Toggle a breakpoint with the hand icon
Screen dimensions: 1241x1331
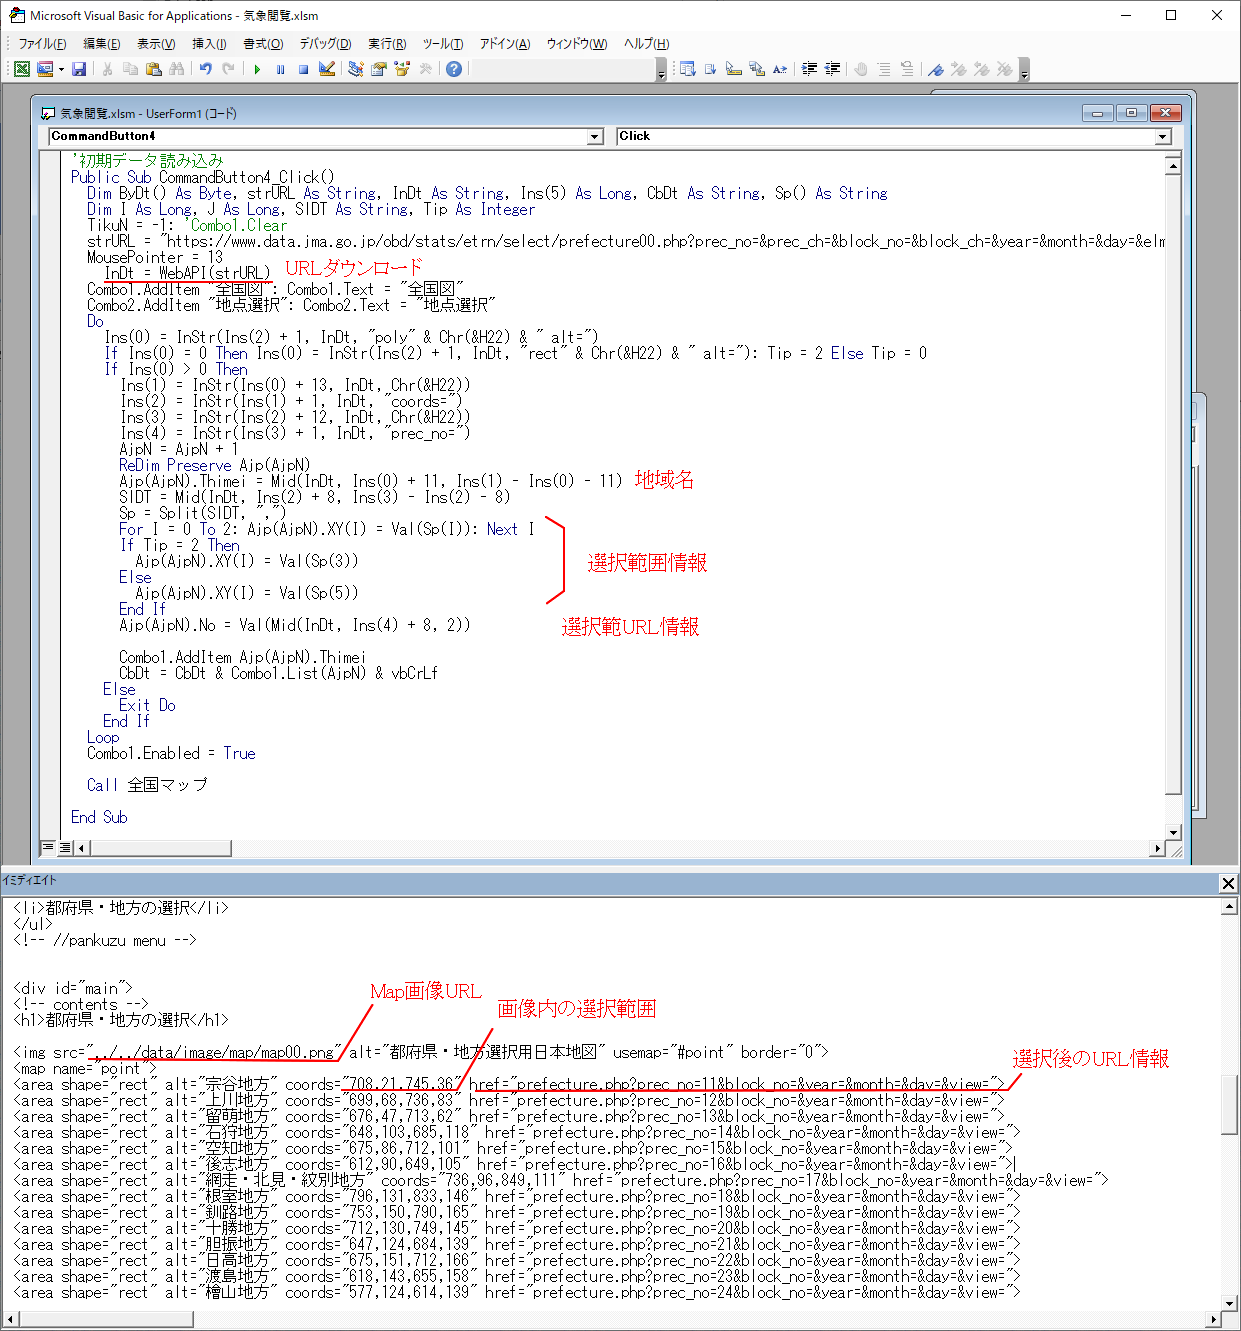point(862,69)
